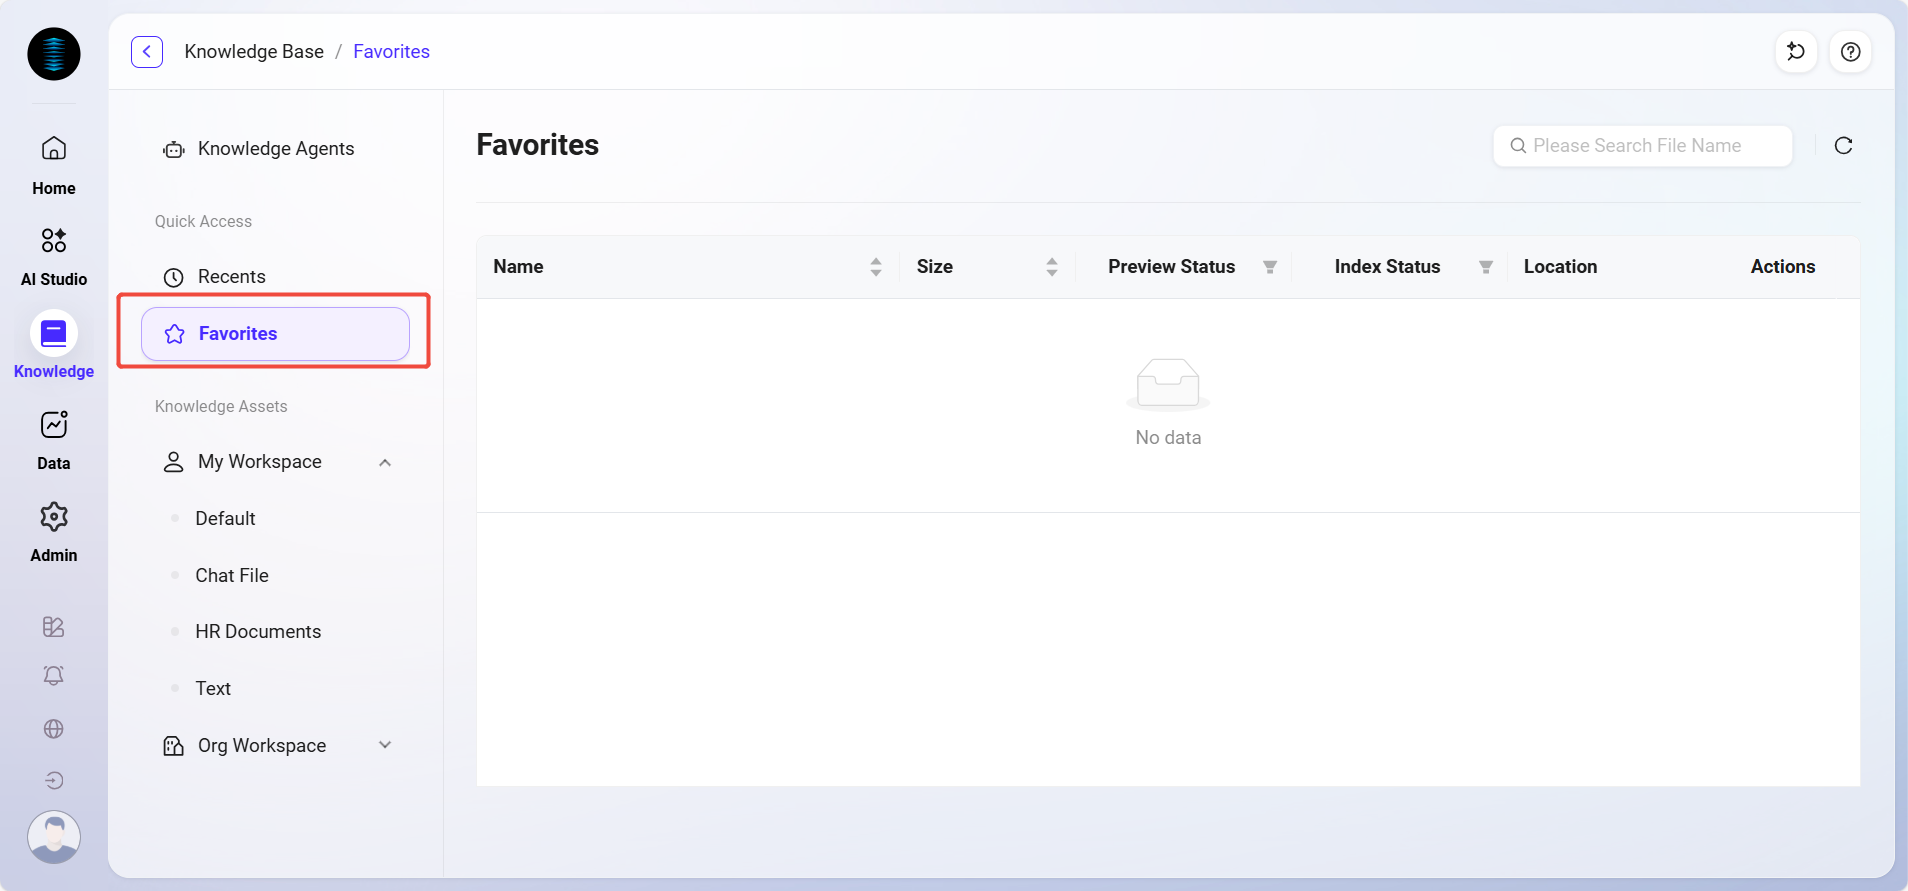The height and width of the screenshot is (891, 1908).
Task: Open the AI Studio section
Action: pyautogui.click(x=54, y=255)
